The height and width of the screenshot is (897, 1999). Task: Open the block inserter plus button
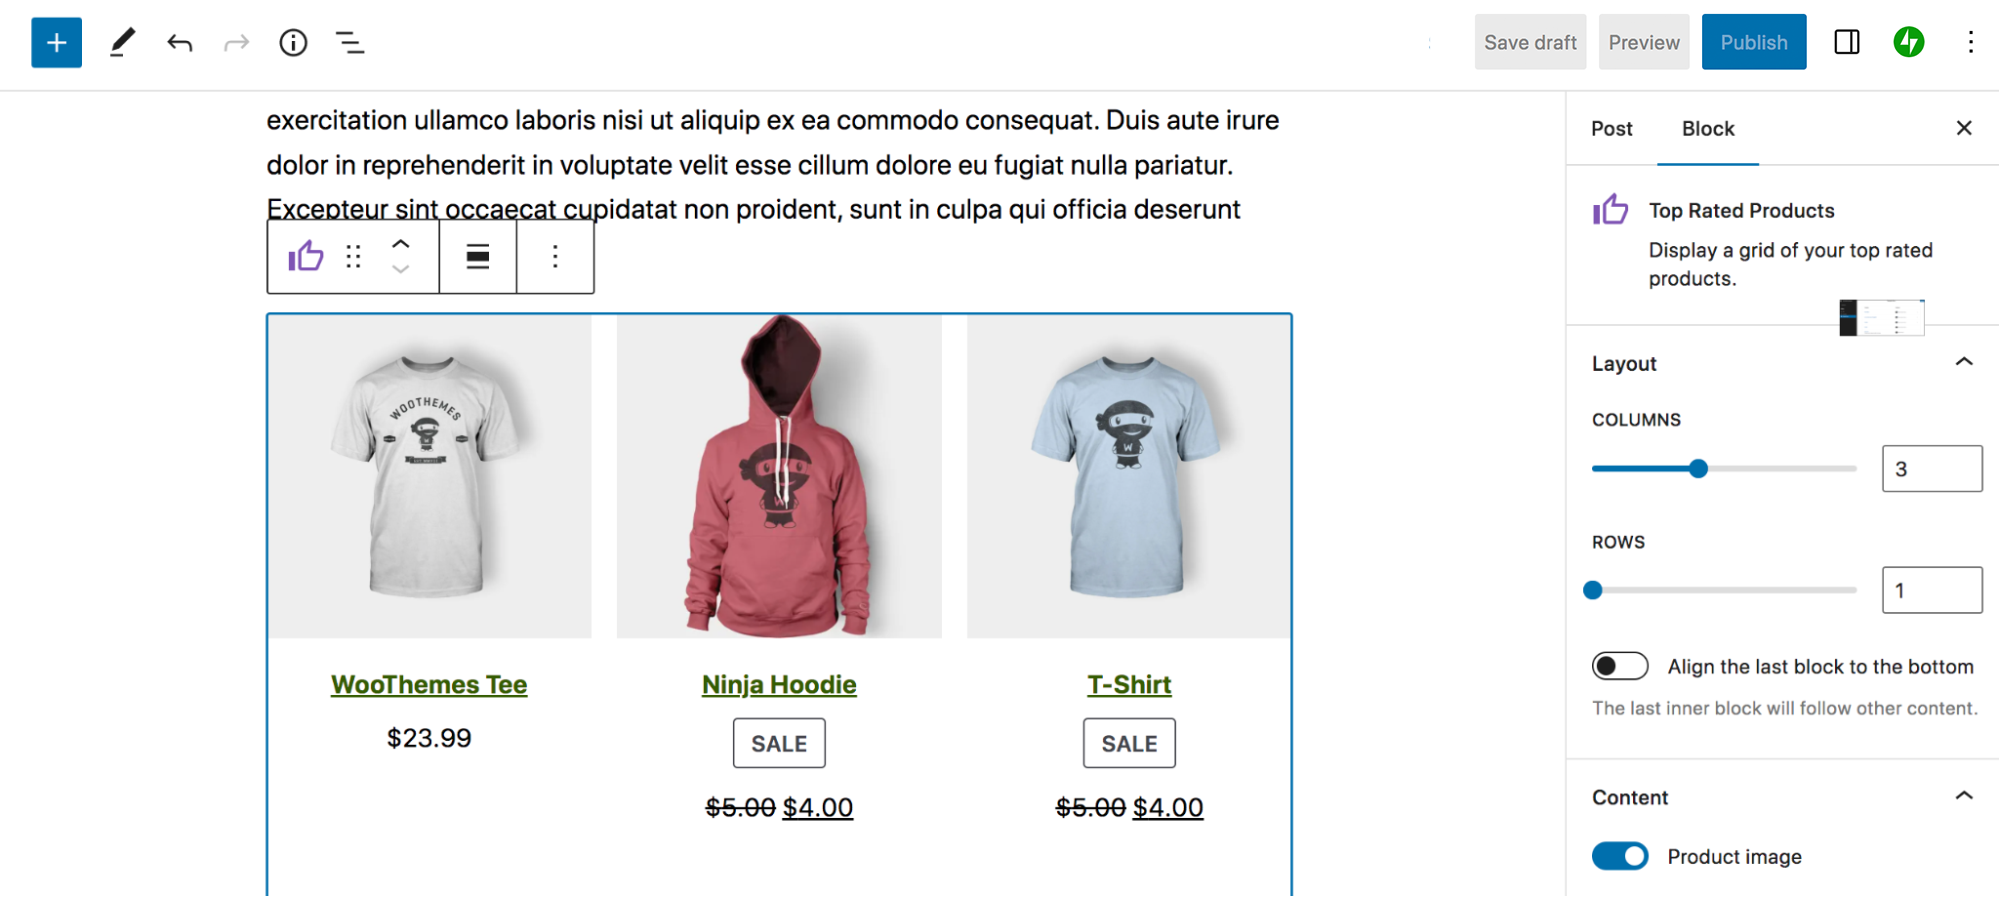coord(56,43)
